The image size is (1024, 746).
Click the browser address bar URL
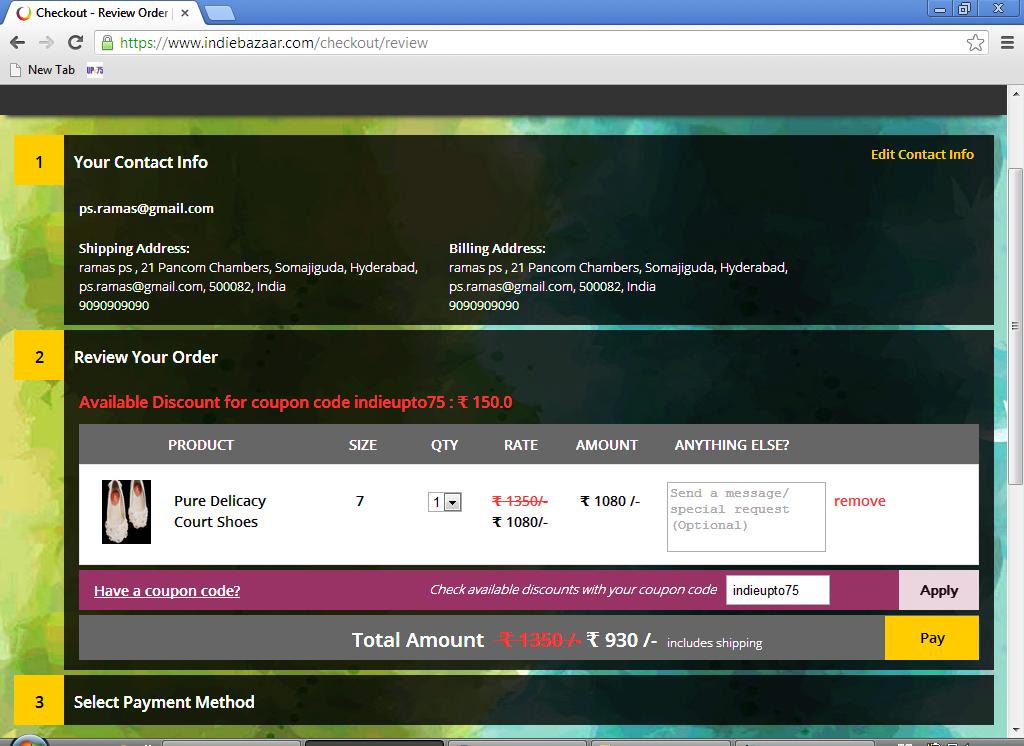500,43
